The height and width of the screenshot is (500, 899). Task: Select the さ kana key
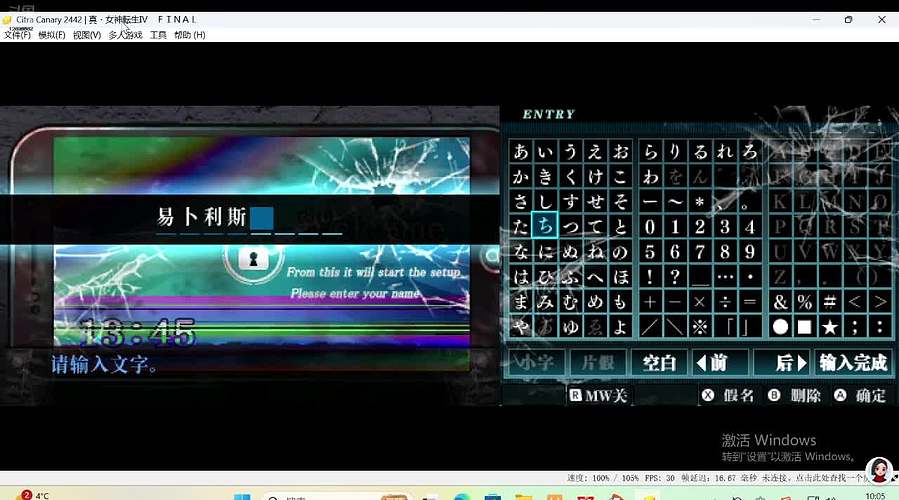pos(521,201)
